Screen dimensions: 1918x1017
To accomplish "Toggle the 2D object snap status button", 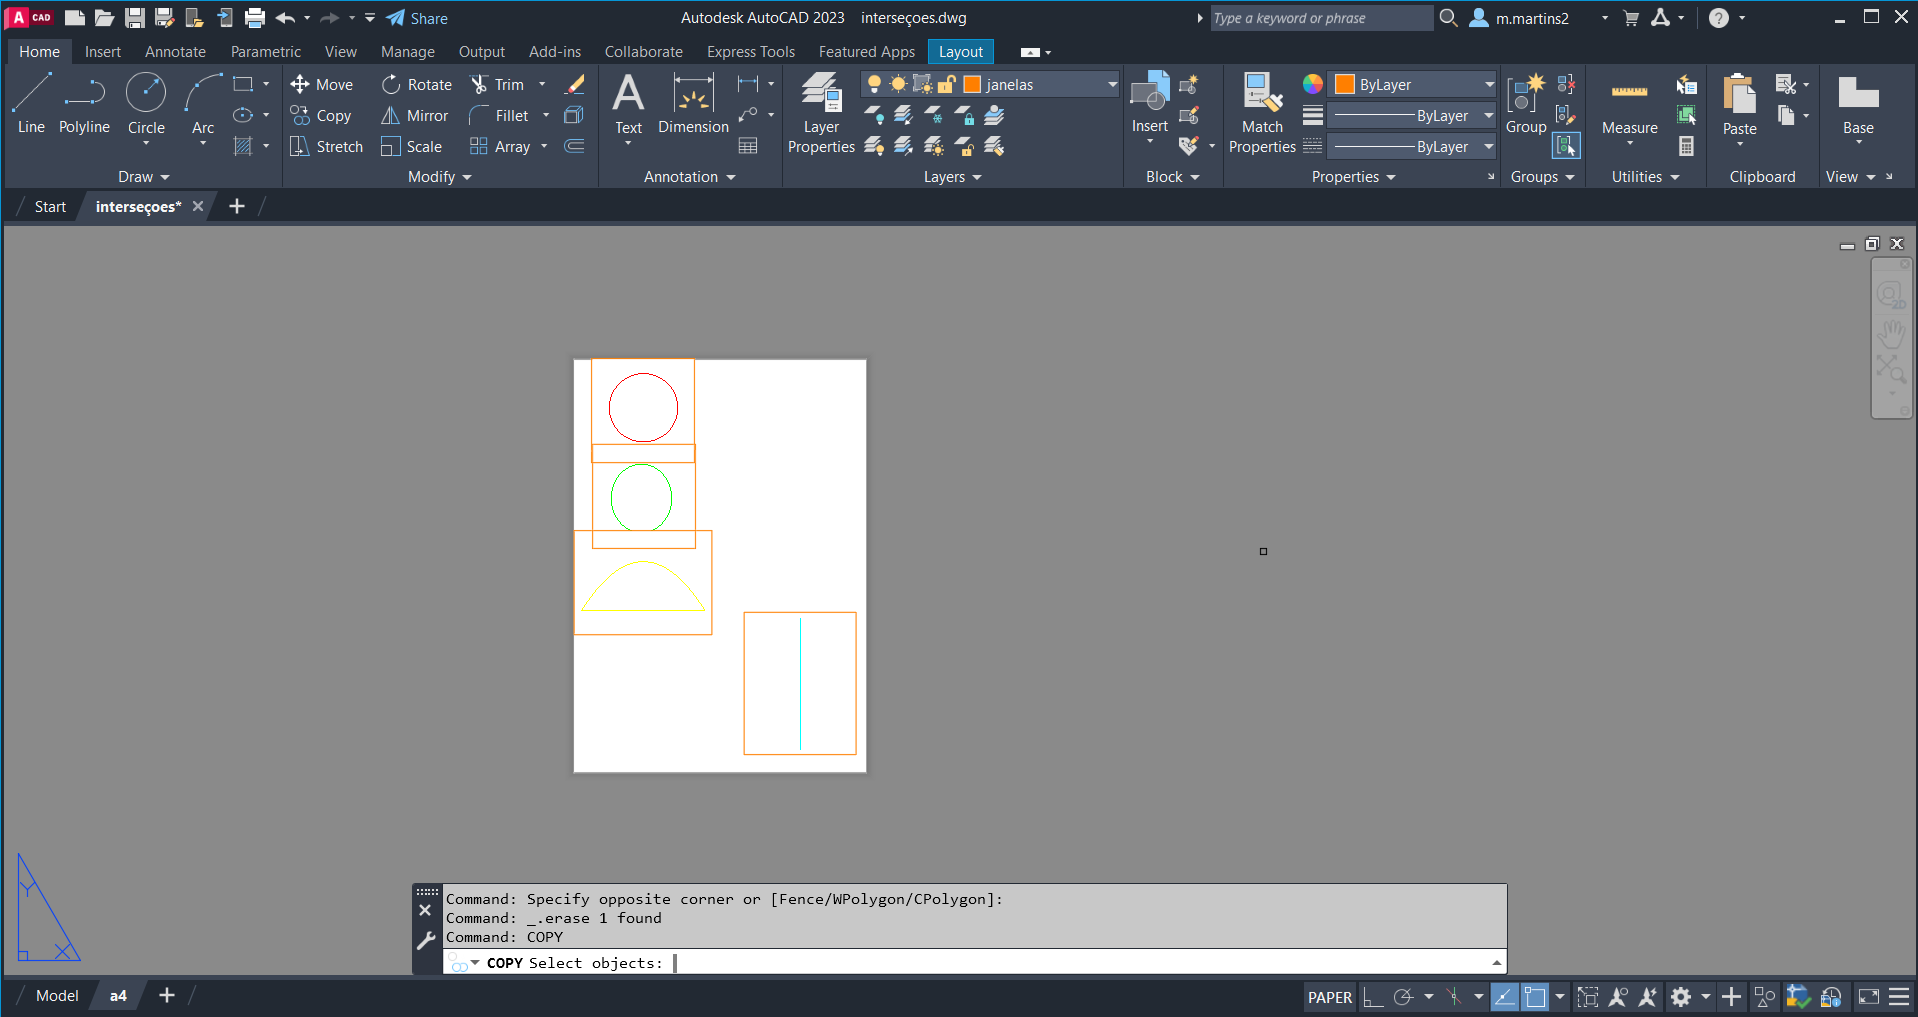I will pos(1535,997).
